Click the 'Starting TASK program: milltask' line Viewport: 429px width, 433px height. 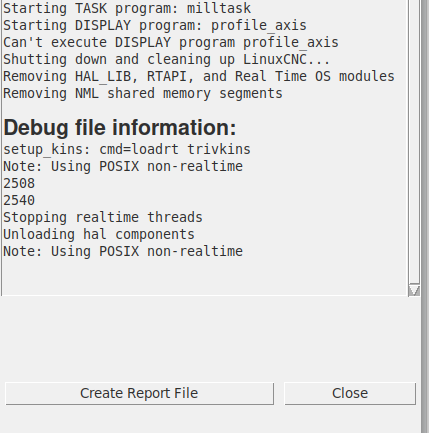[127, 8]
